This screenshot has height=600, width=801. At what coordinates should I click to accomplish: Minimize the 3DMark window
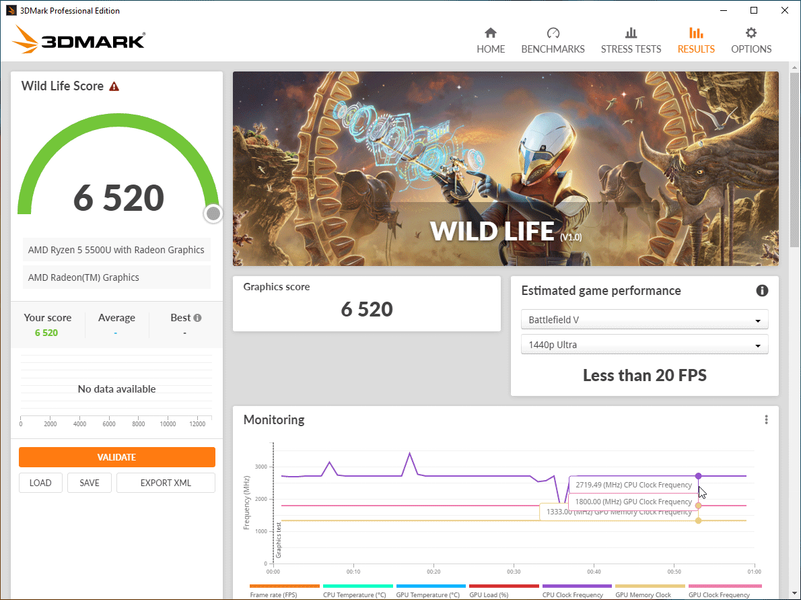pyautogui.click(x=723, y=10)
